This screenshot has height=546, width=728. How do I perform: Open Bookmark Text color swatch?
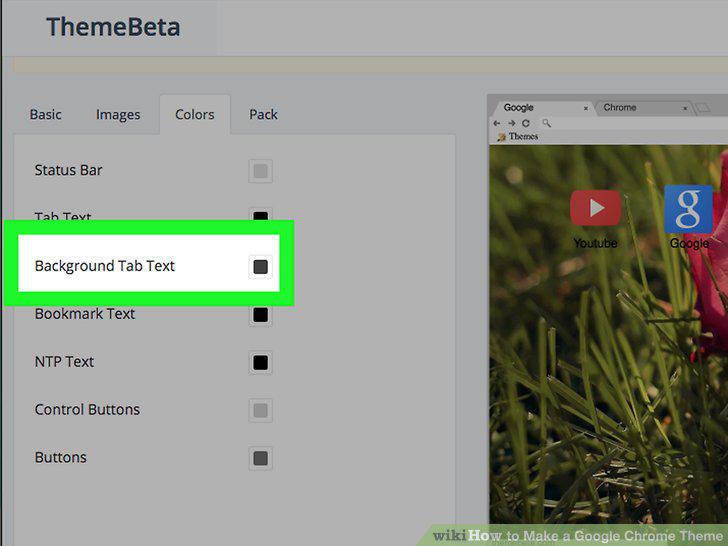[260, 315]
